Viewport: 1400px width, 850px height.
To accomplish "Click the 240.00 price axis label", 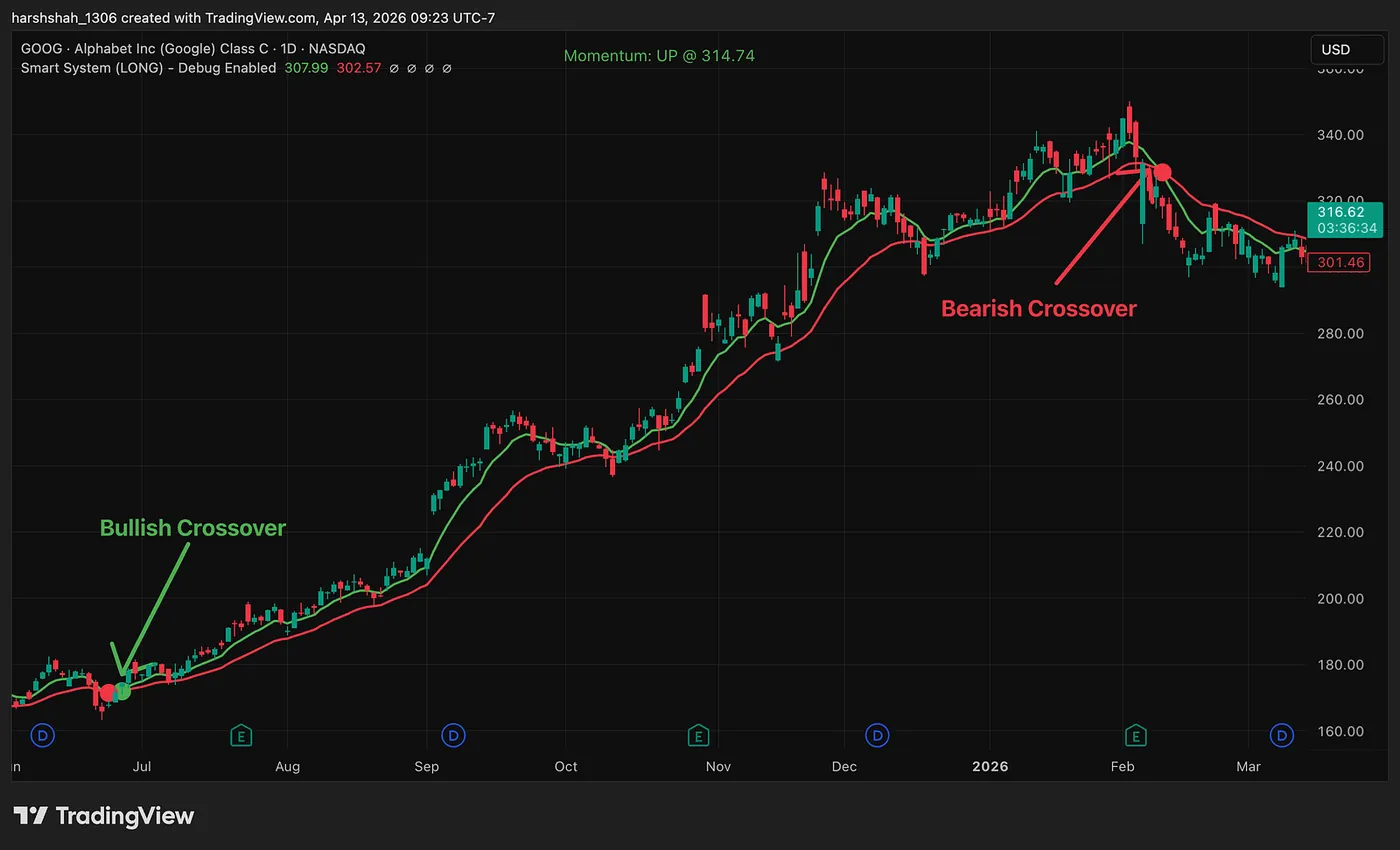I will 1341,466.
